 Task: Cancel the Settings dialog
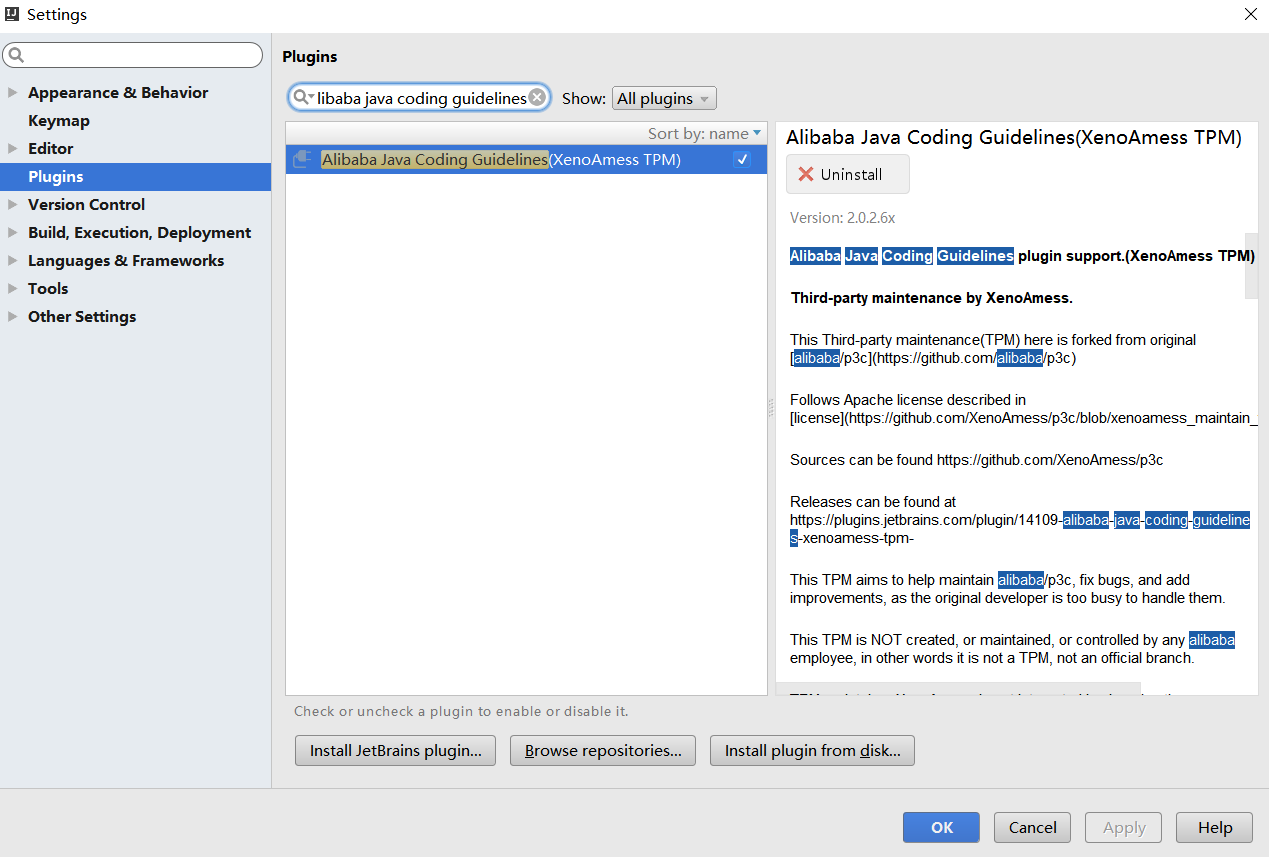pyautogui.click(x=1032, y=827)
